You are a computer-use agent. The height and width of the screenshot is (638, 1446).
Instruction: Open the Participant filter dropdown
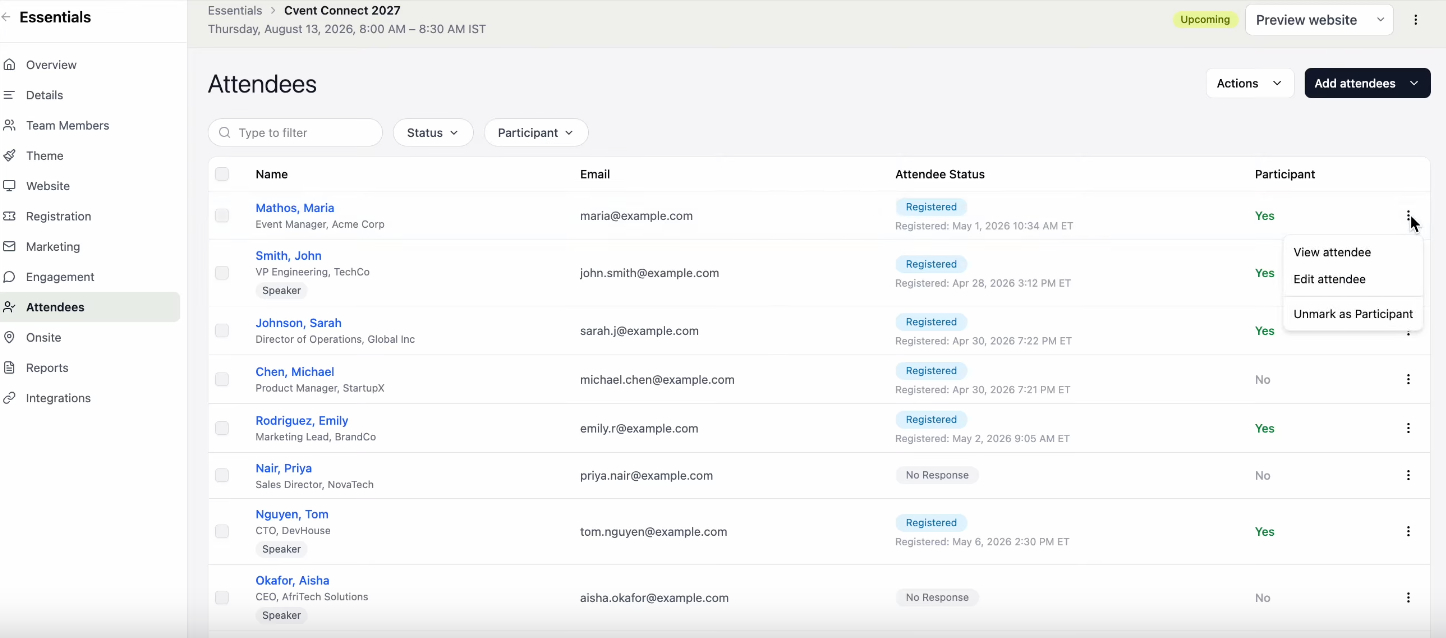point(536,133)
